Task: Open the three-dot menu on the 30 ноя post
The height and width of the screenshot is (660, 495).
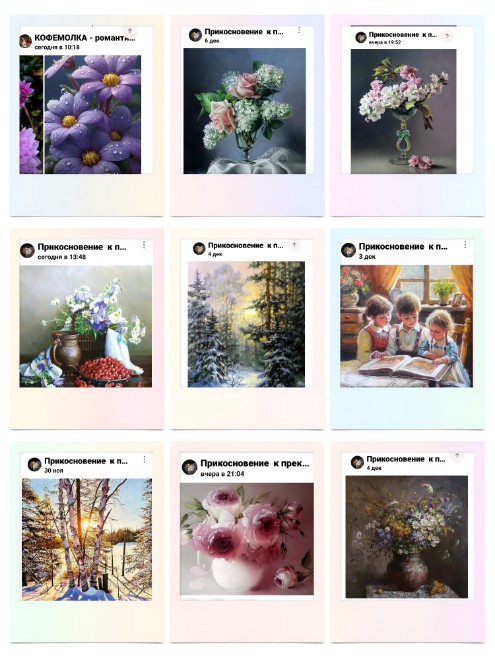Action: click(144, 459)
